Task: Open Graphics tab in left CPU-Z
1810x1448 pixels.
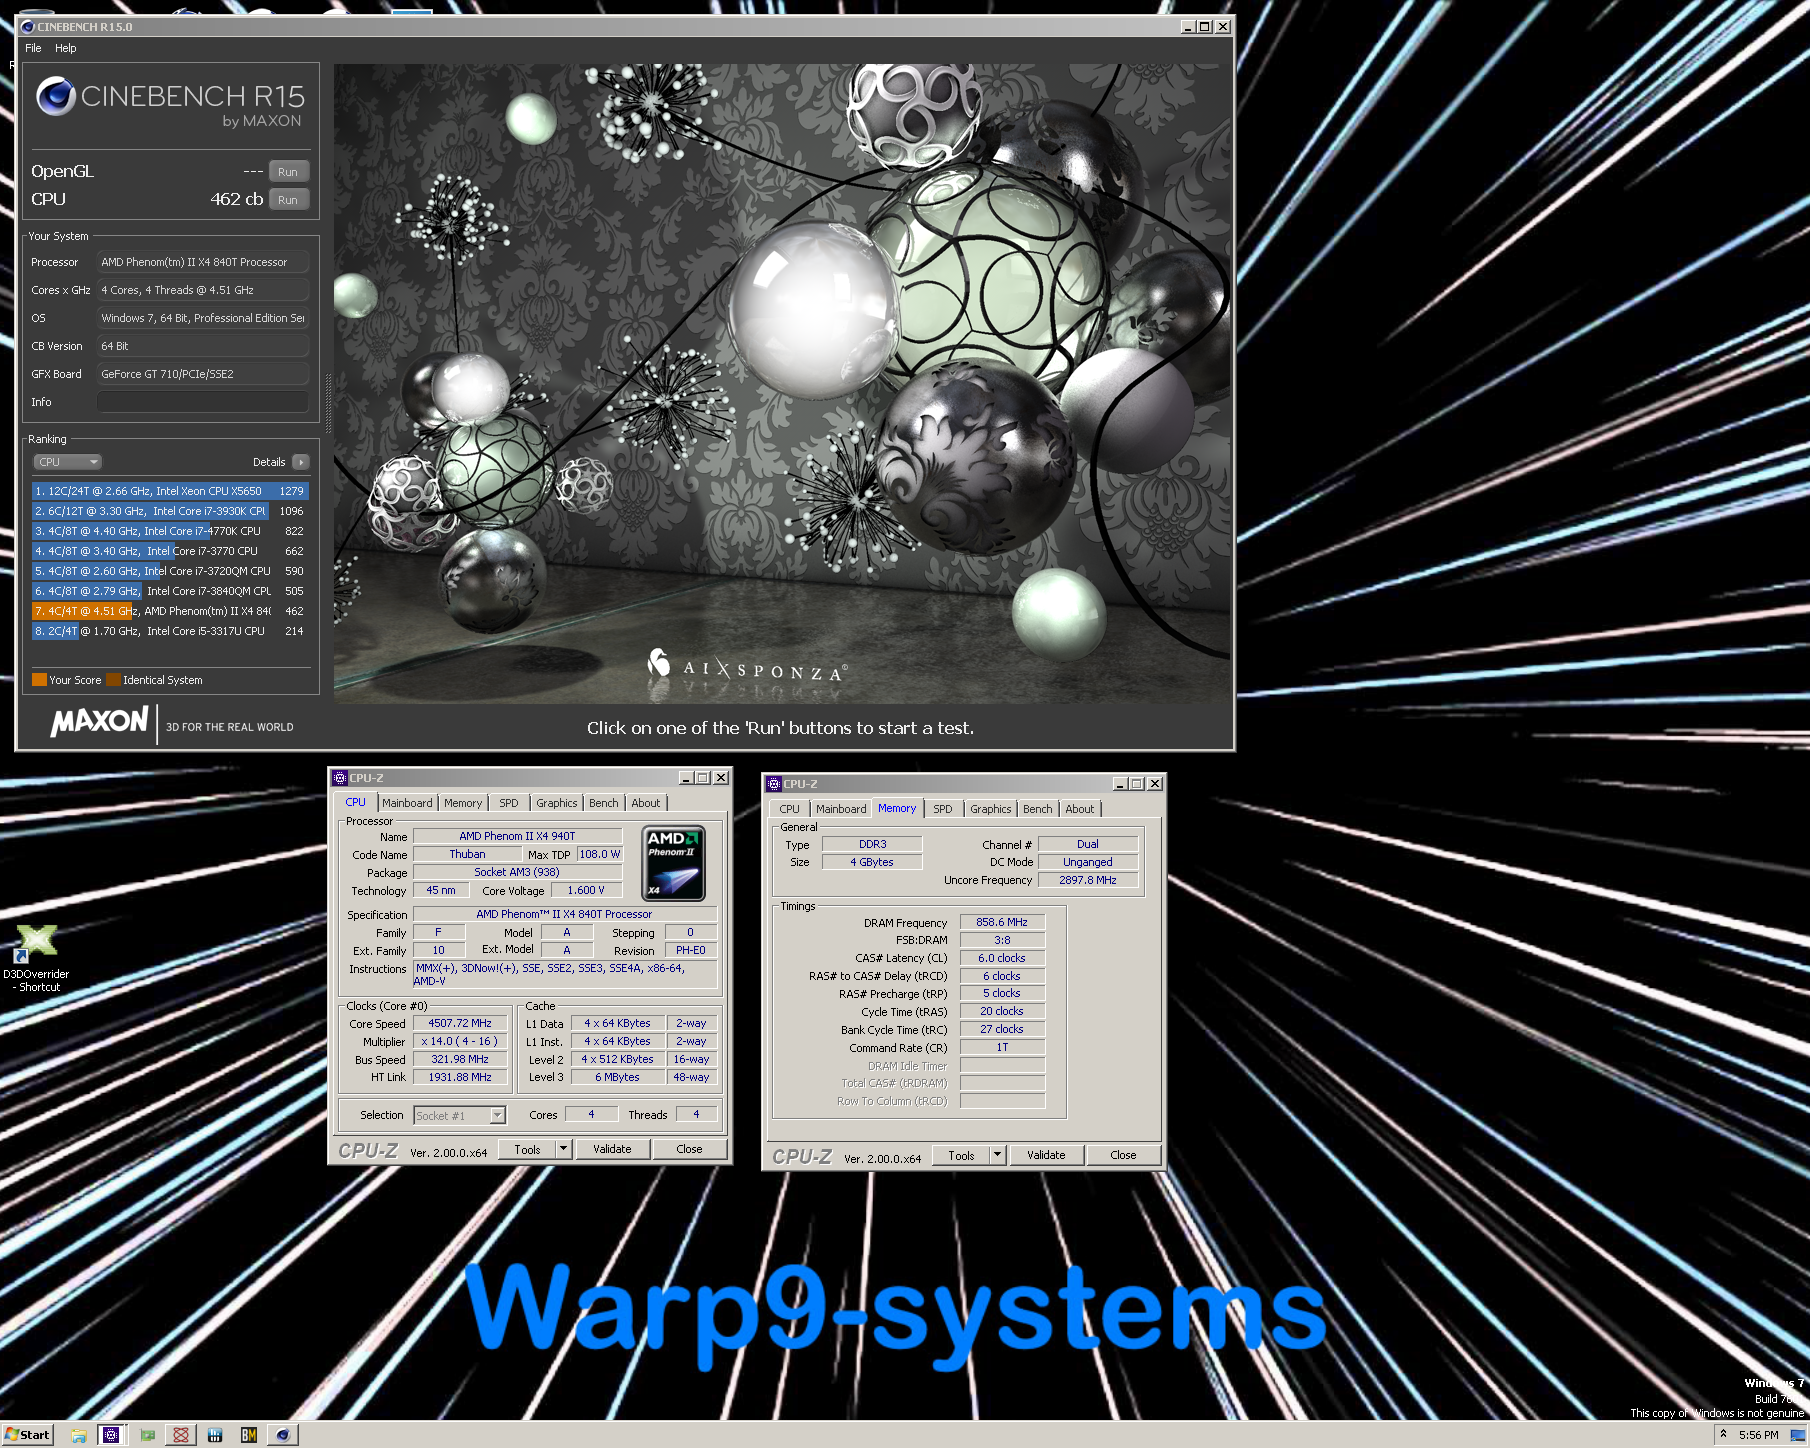Action: coord(556,803)
